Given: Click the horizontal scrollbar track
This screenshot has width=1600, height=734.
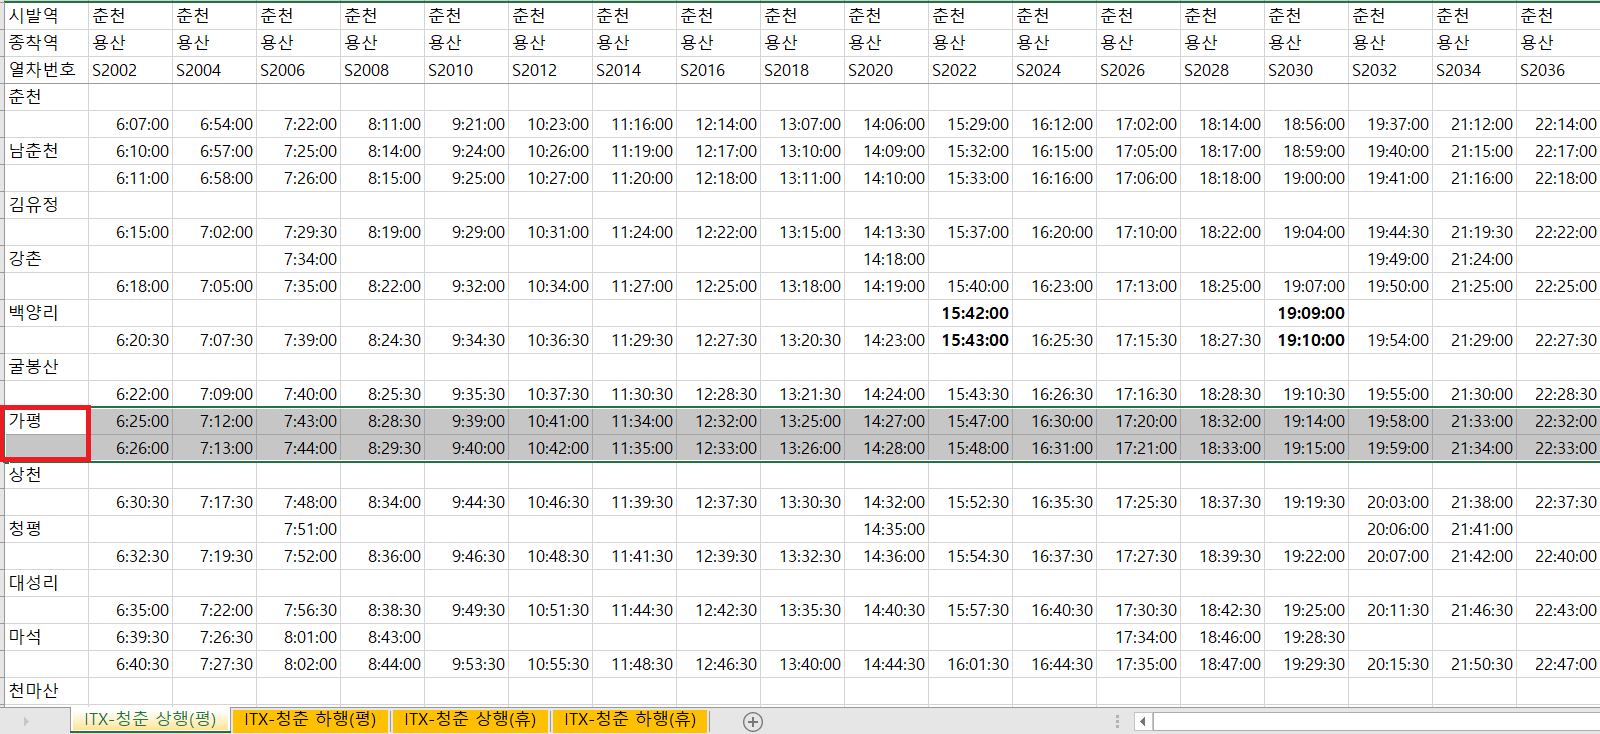Looking at the screenshot, I should click(1375, 721).
